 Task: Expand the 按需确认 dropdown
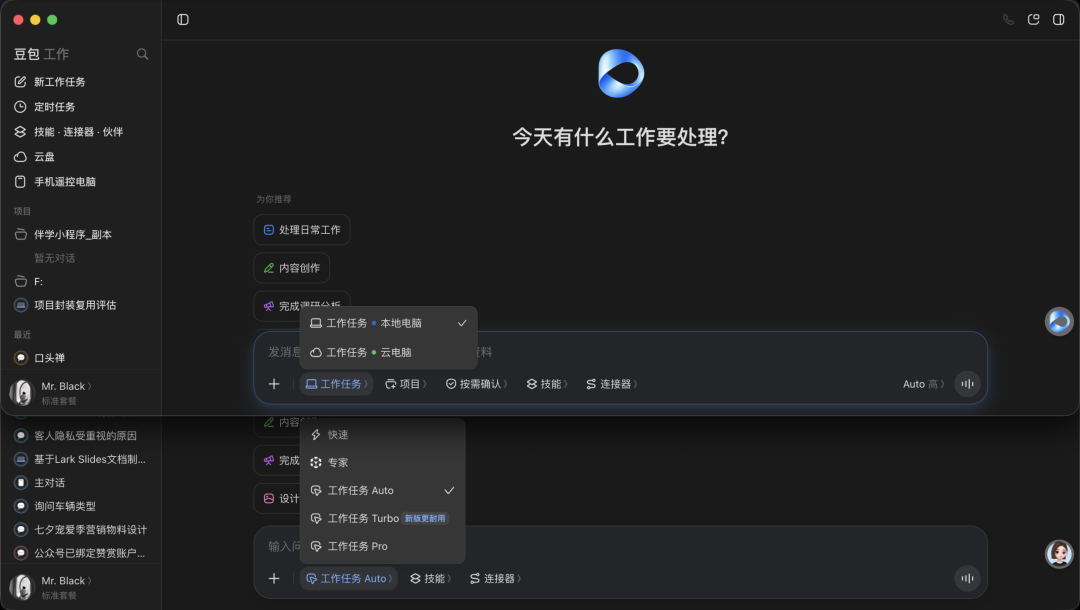476,384
